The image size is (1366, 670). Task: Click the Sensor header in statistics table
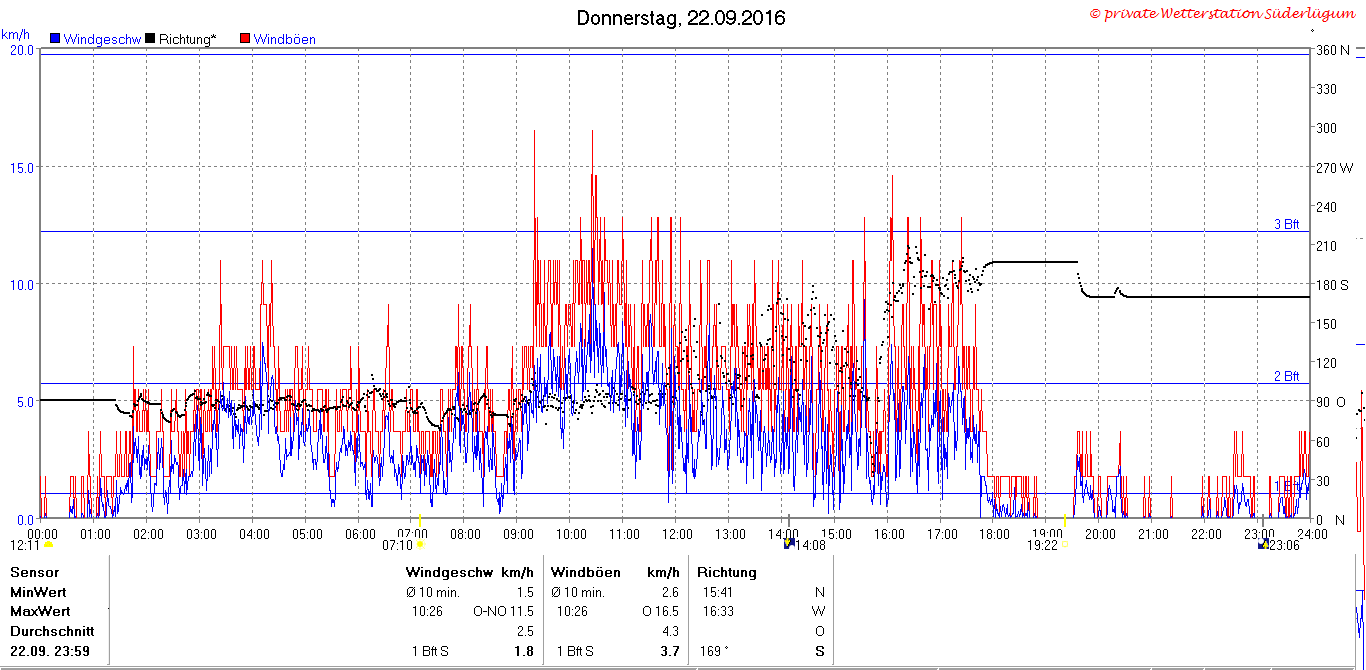[x=35, y=572]
